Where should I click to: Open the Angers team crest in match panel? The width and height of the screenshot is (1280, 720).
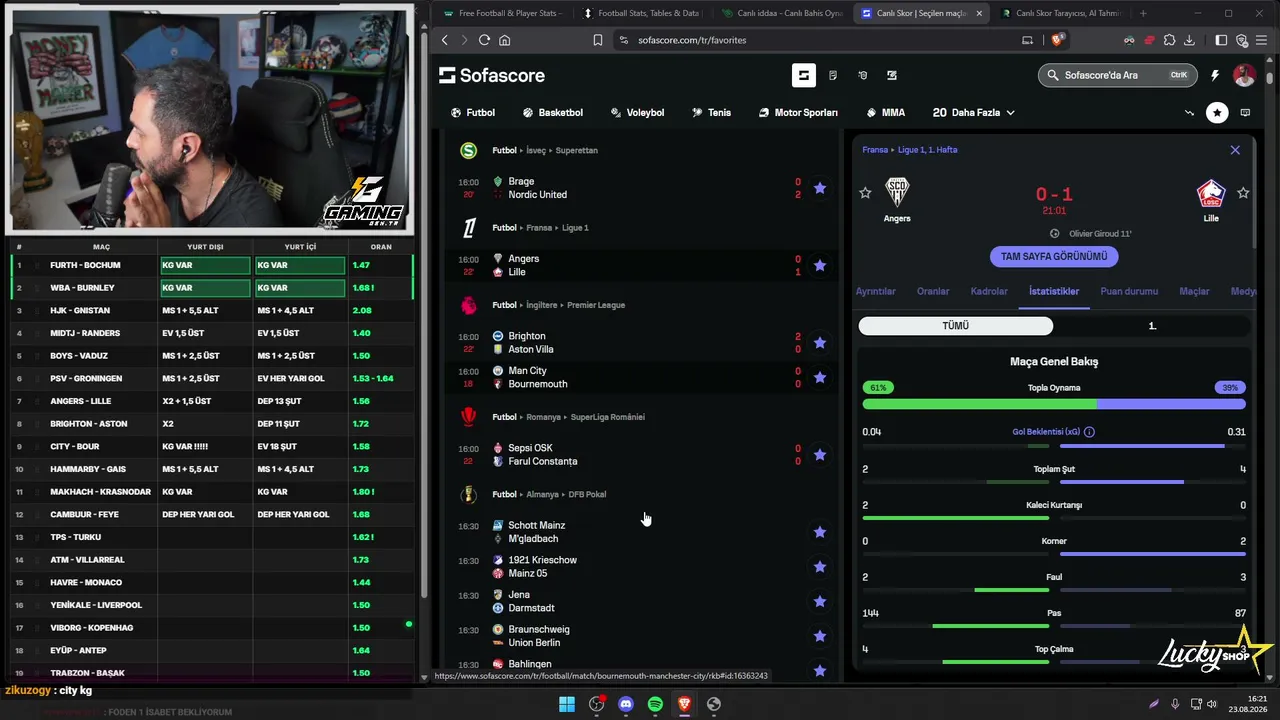897,192
